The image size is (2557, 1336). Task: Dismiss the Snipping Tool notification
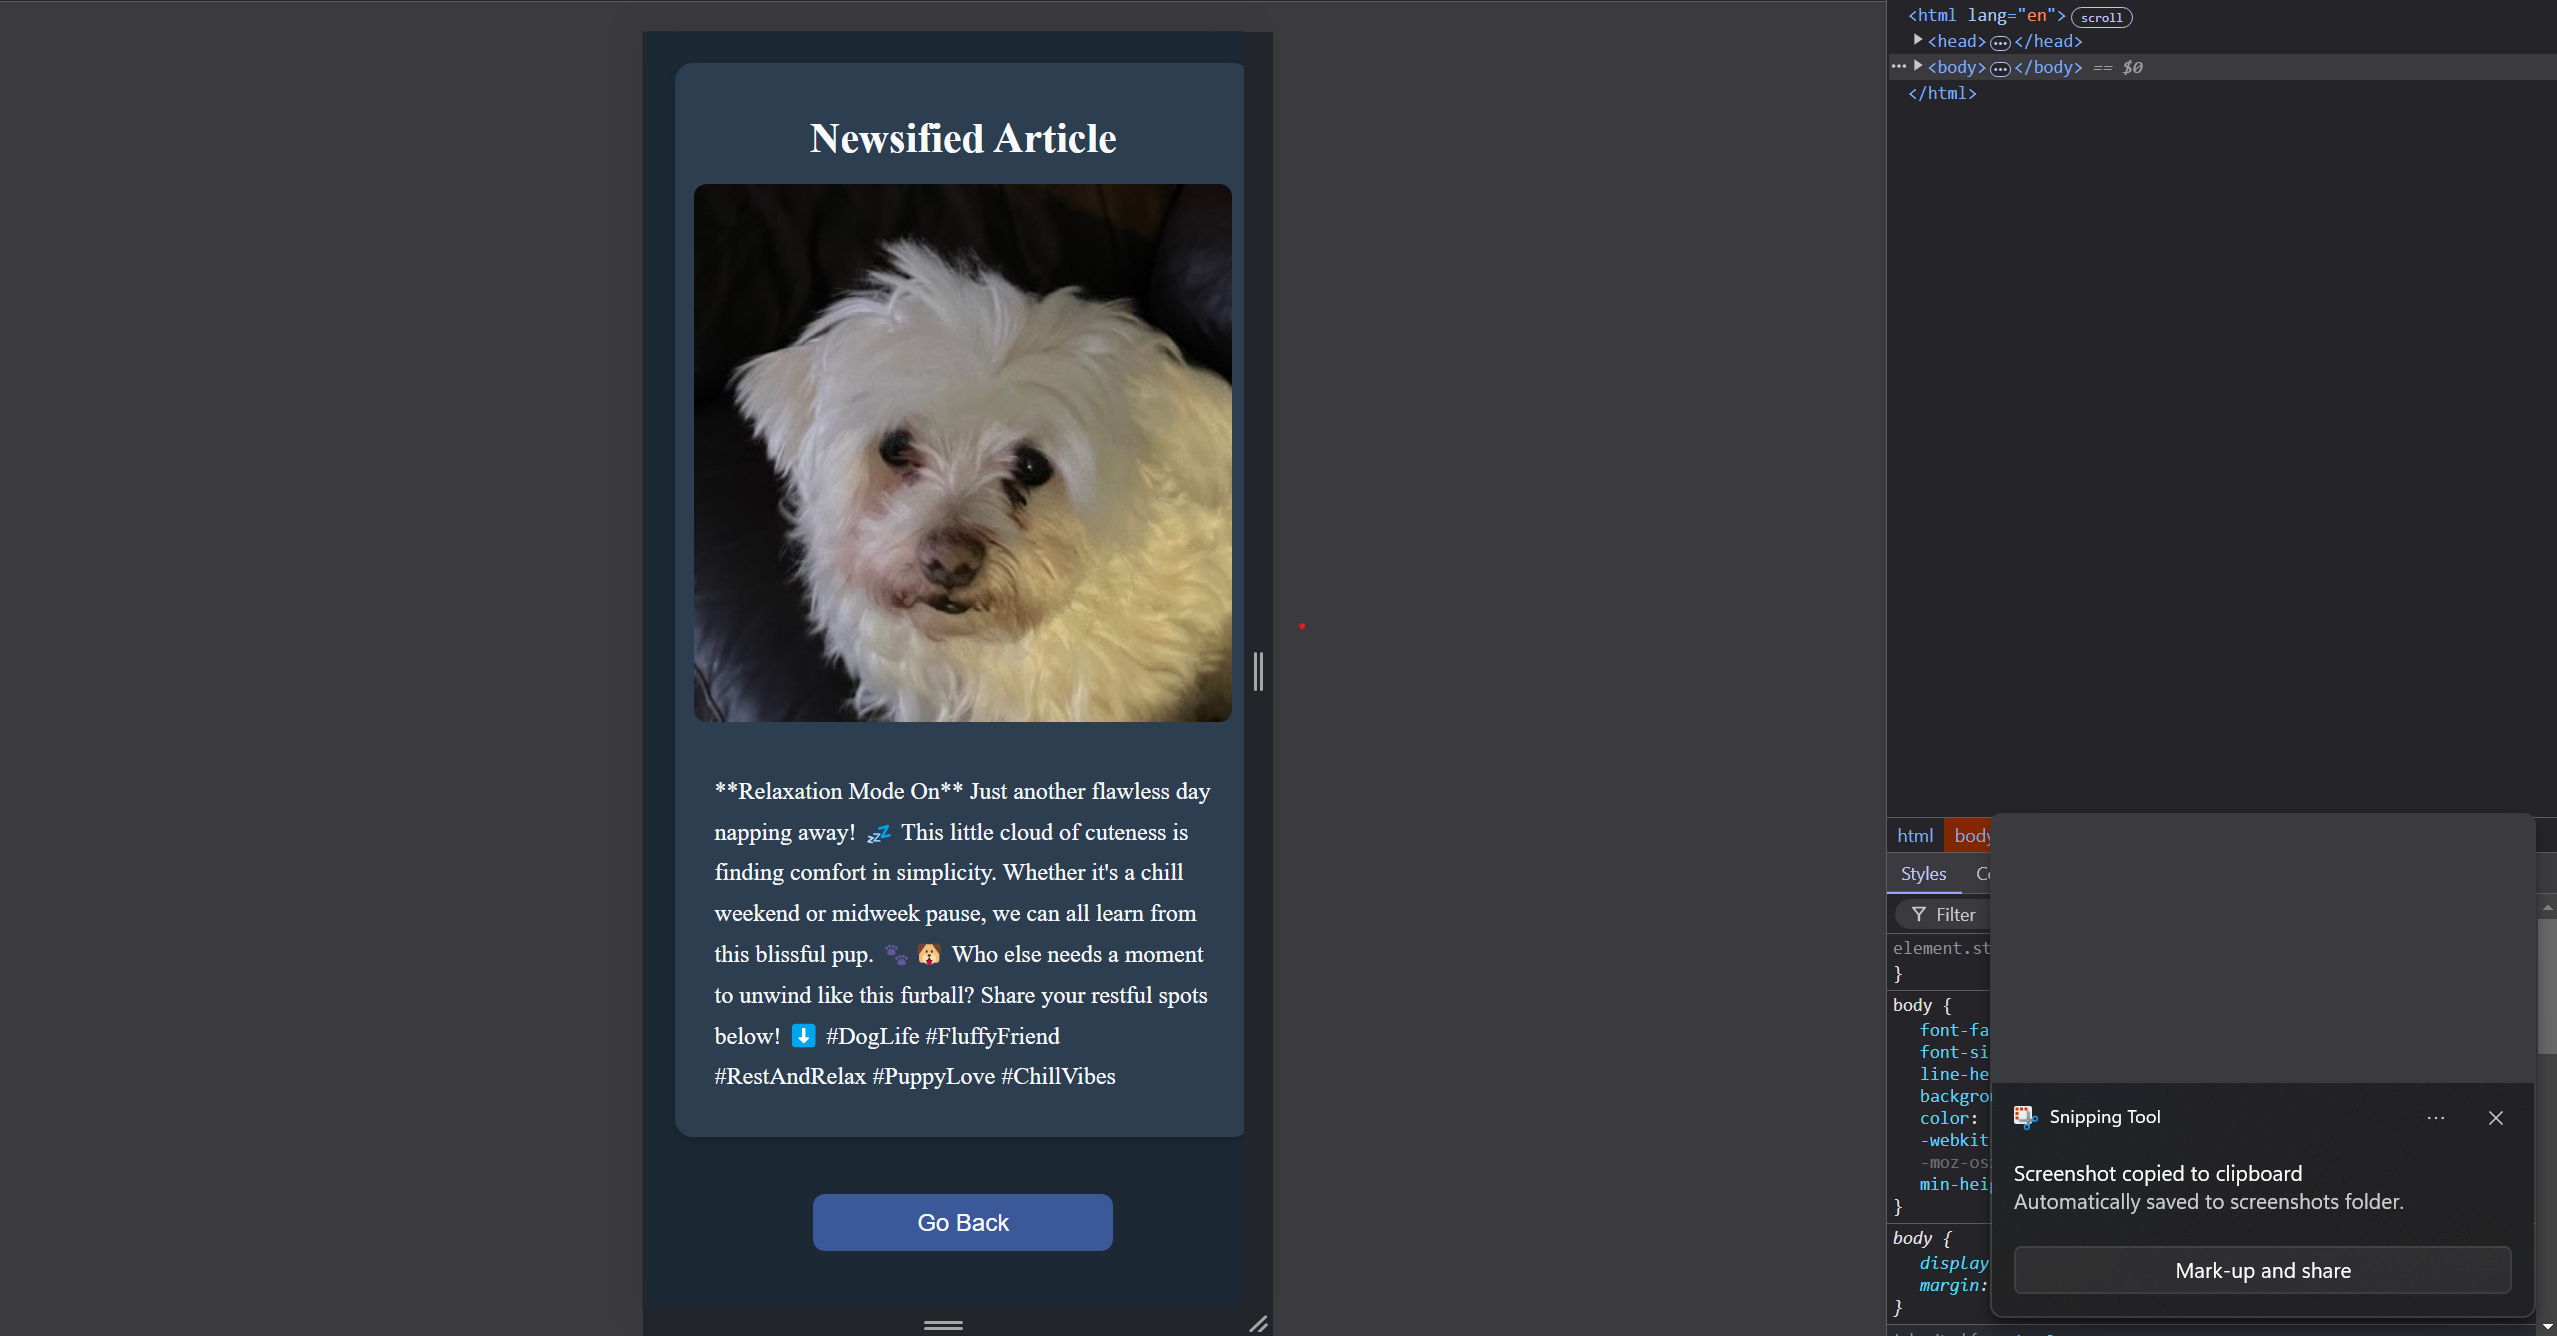[x=2495, y=1118]
